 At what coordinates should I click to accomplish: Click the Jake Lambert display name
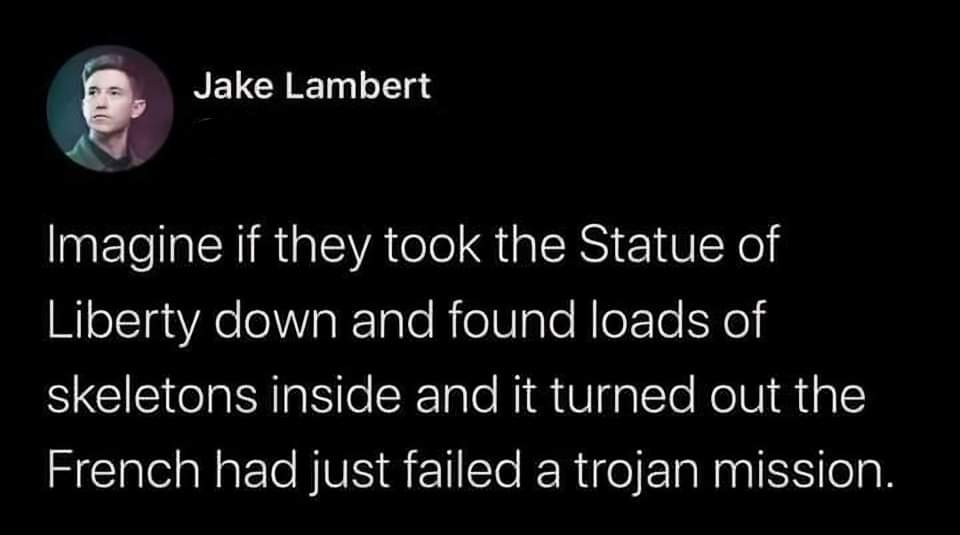coord(312,86)
